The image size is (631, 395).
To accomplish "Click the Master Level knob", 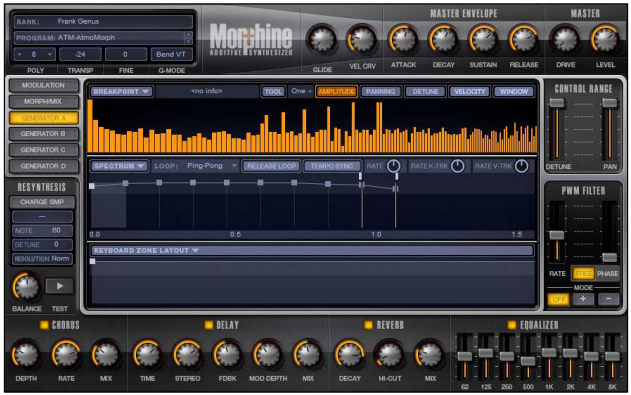I will 605,39.
